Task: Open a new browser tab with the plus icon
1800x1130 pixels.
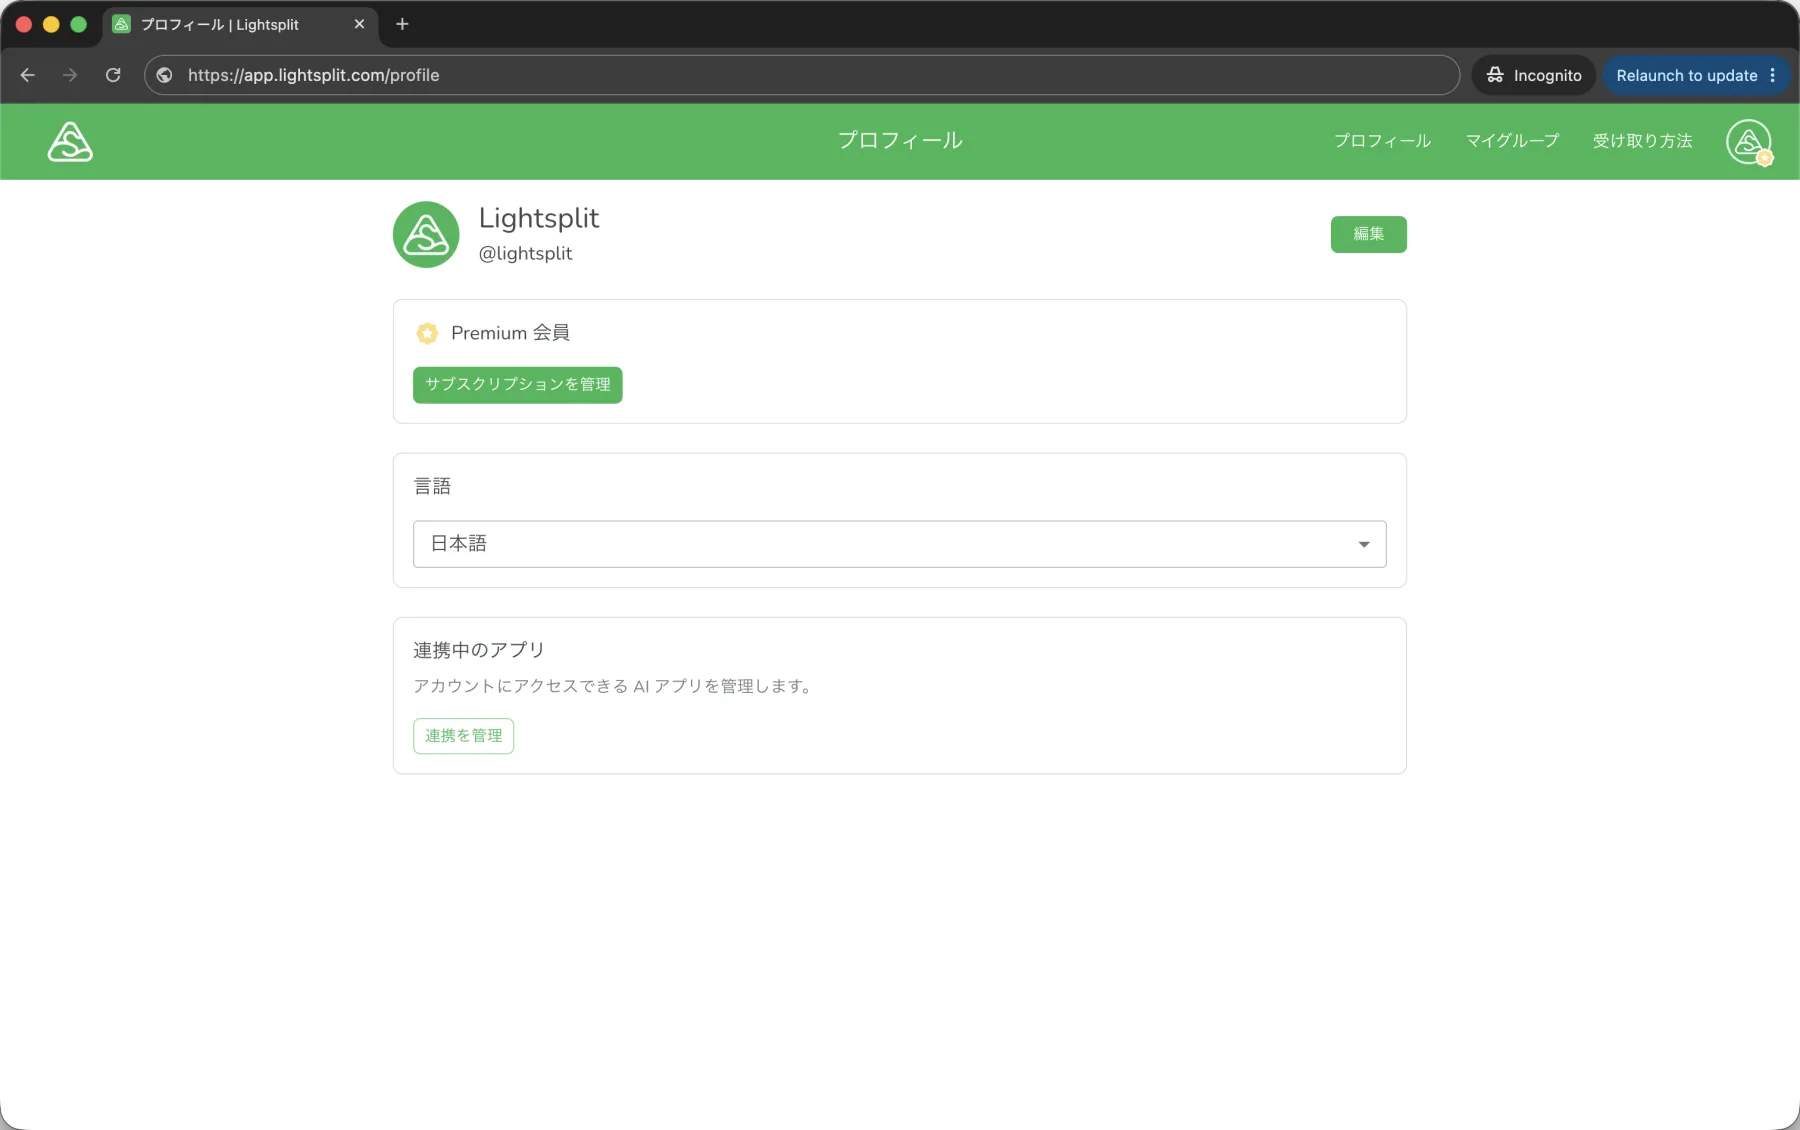Action: (402, 24)
